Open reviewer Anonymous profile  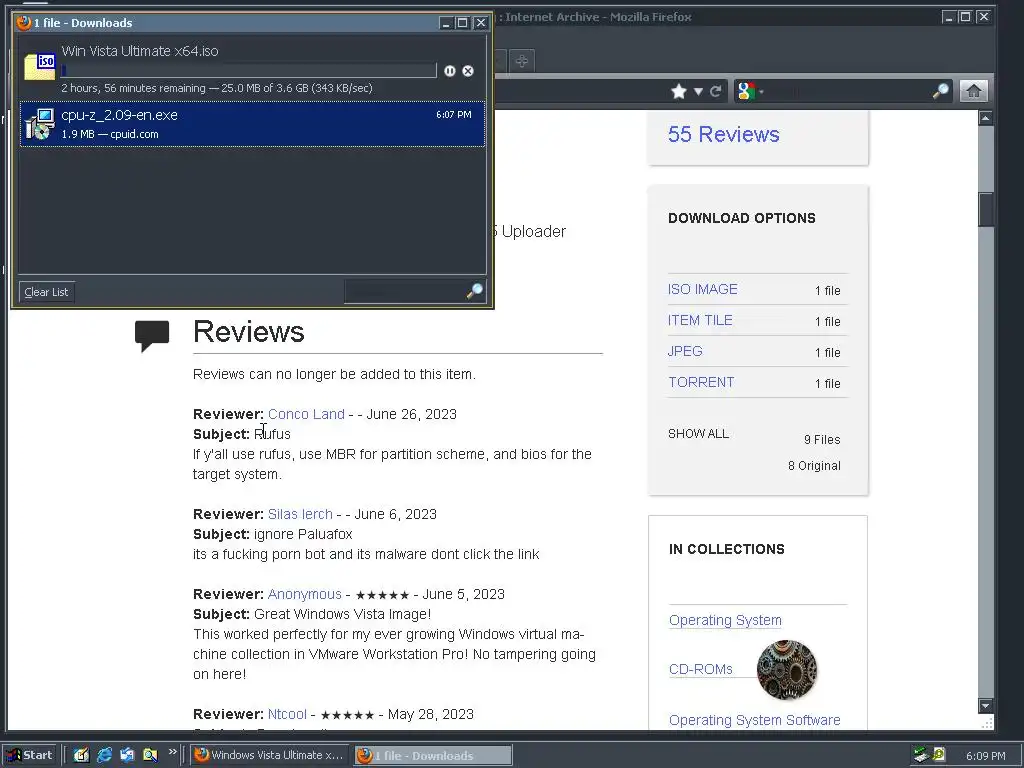[x=304, y=594]
